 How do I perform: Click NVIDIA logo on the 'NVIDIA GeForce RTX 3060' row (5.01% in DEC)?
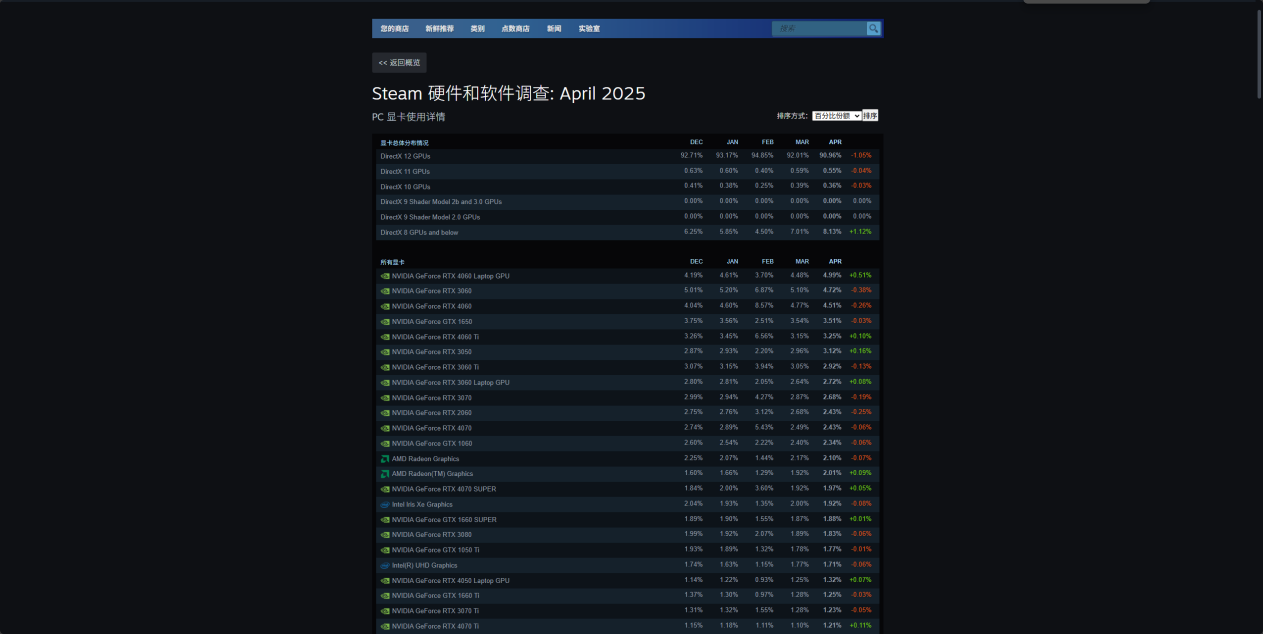coord(385,291)
